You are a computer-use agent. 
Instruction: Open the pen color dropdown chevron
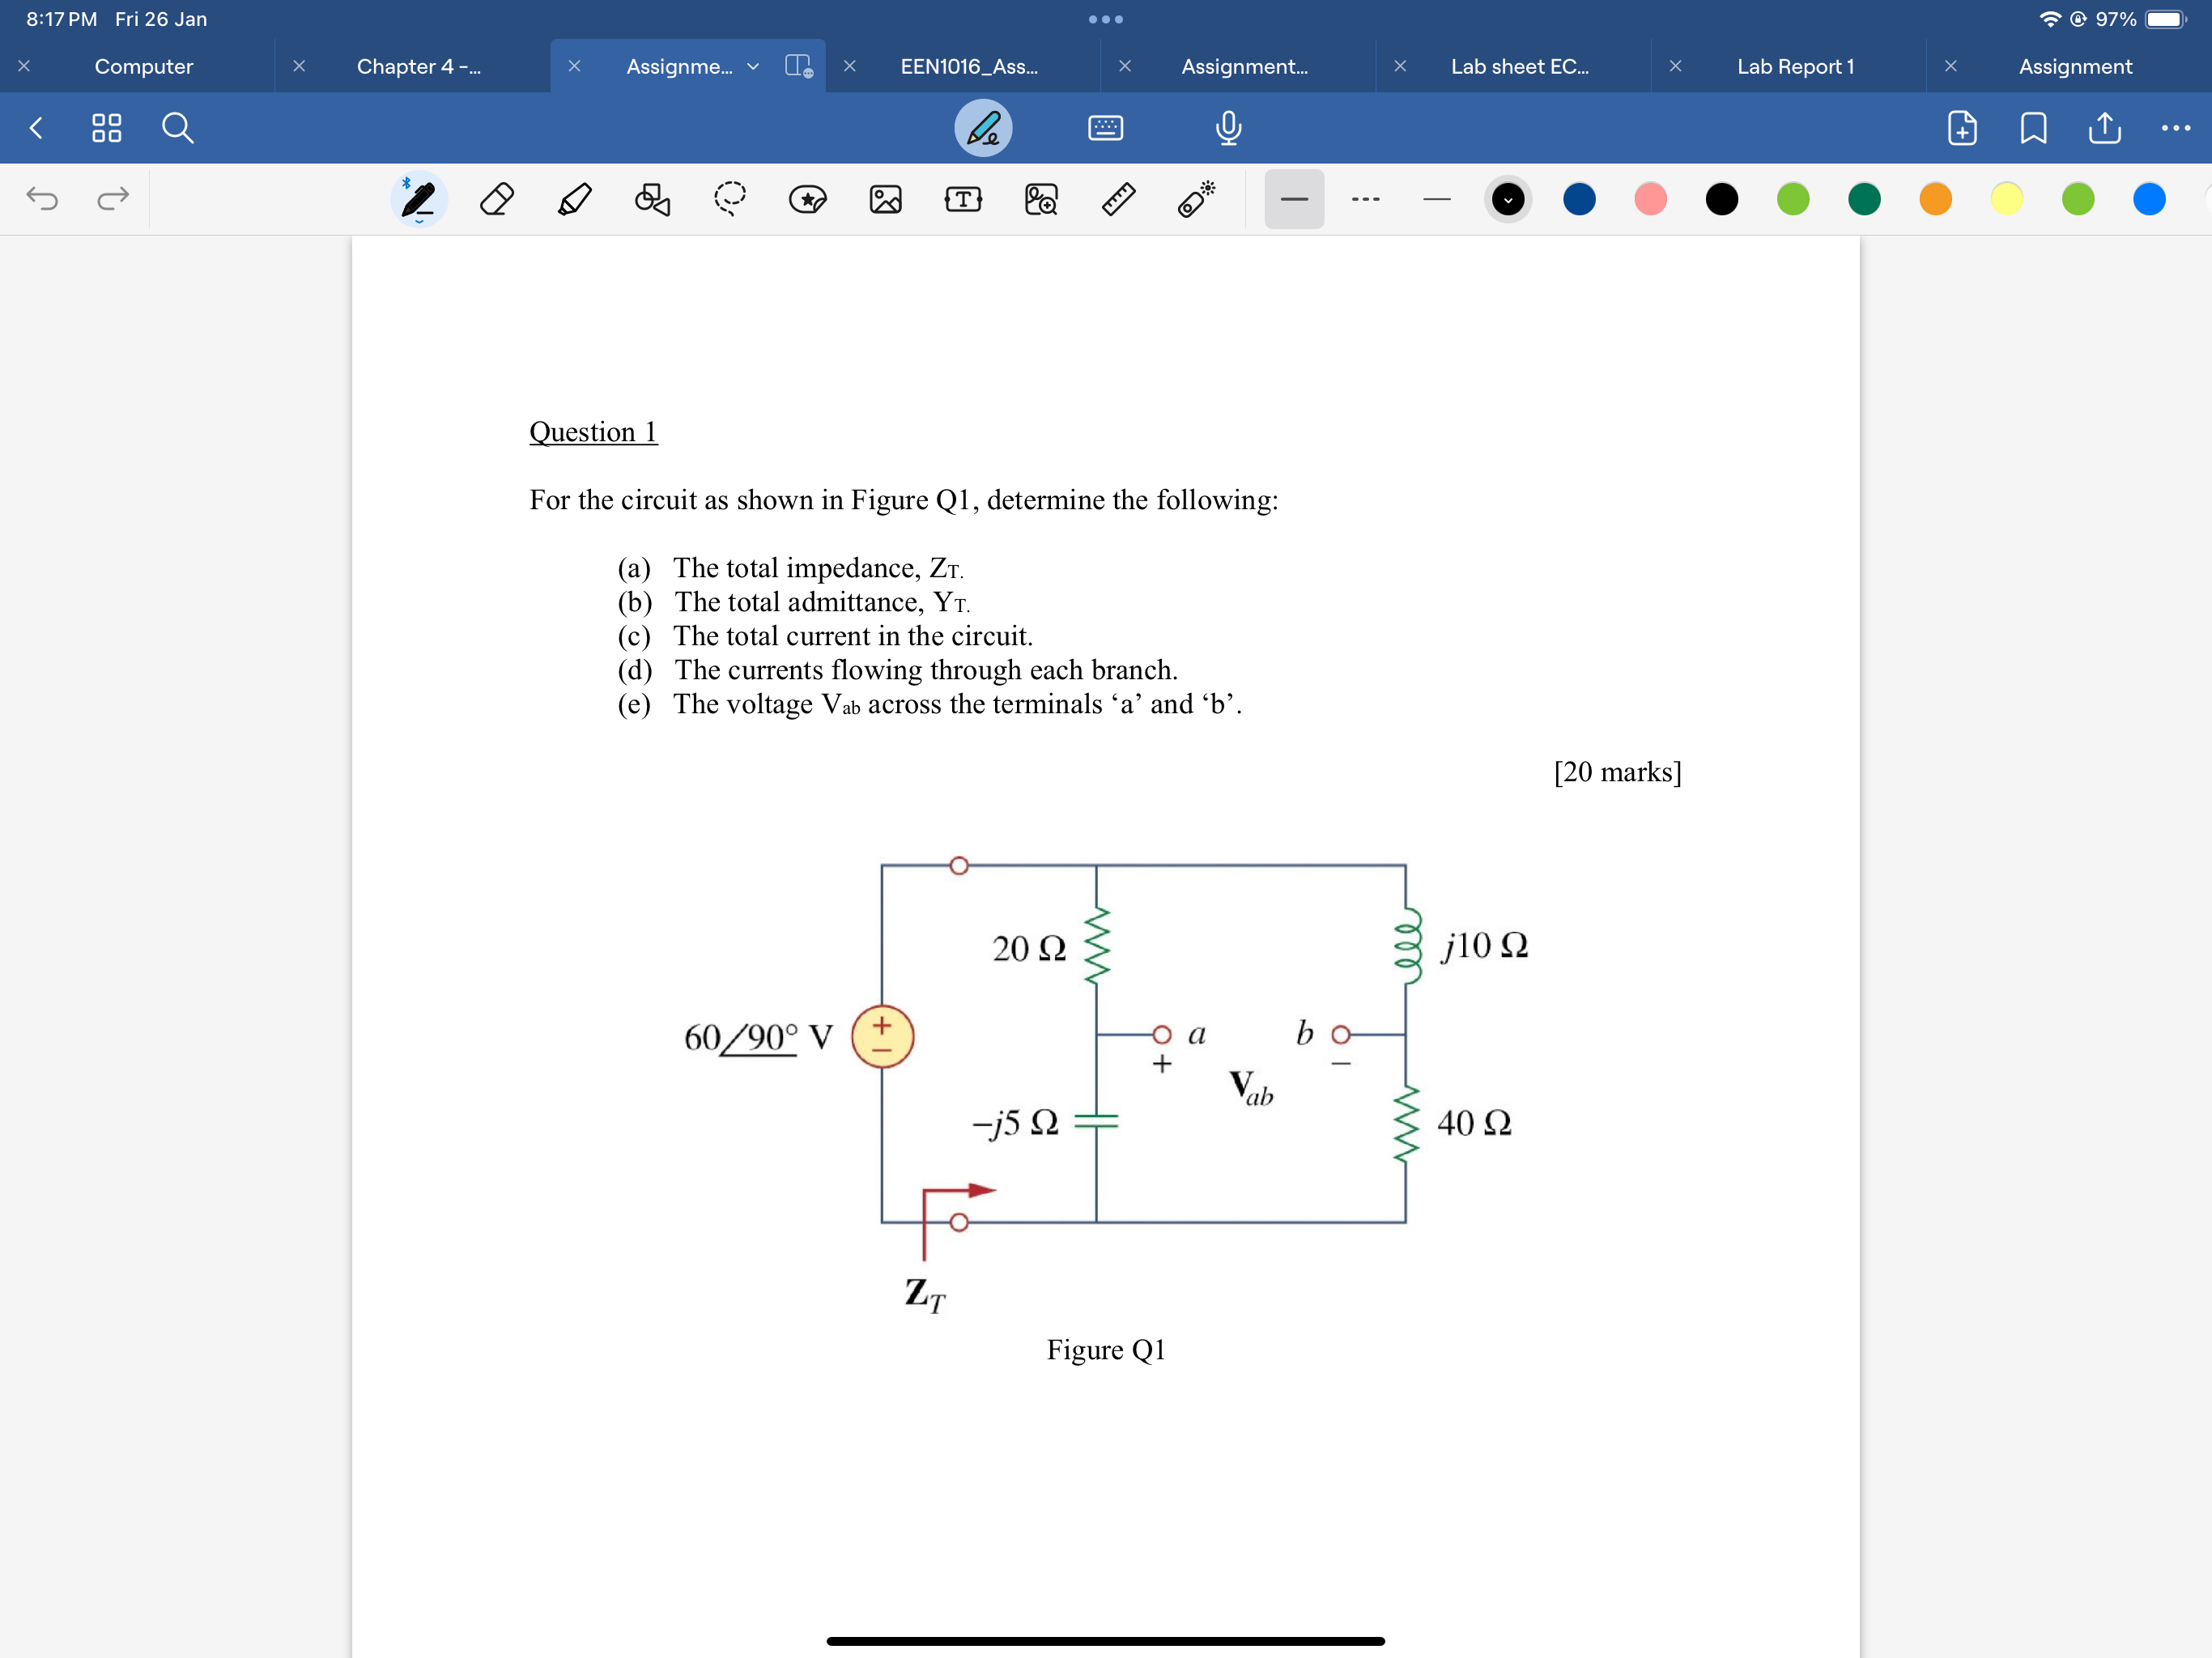pyautogui.click(x=1508, y=199)
